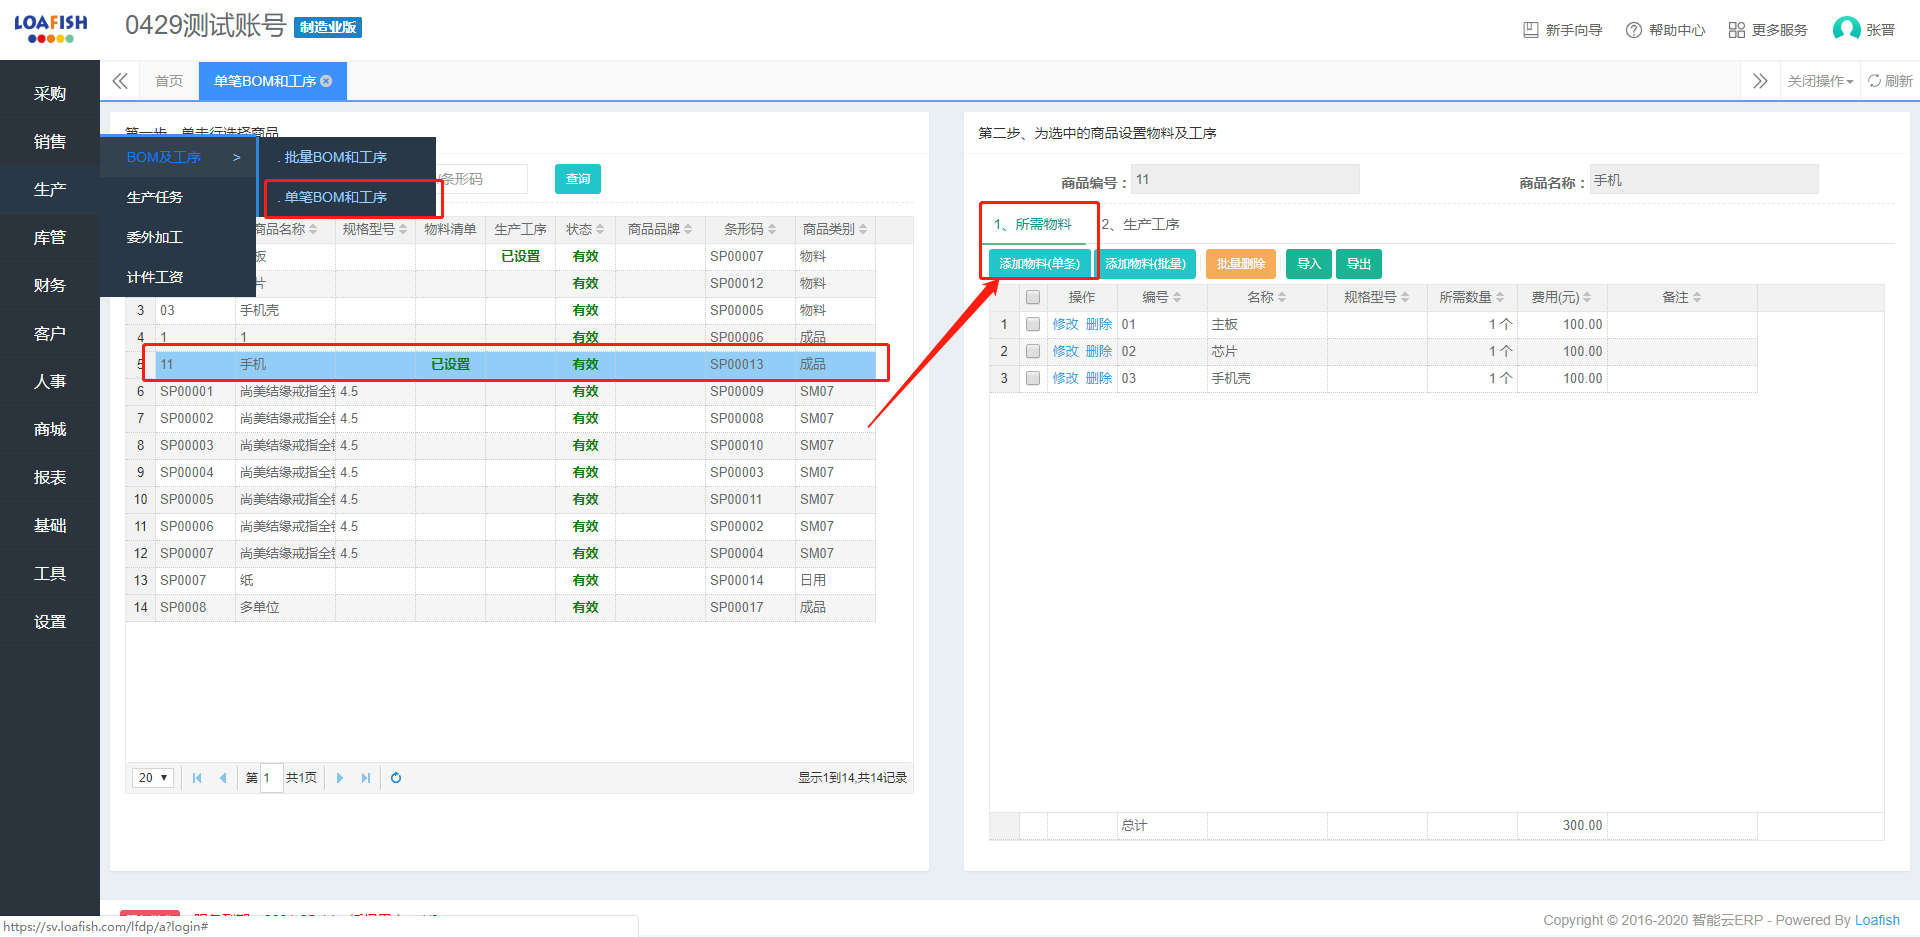
Task: Click 添加物料(单条) button
Action: pyautogui.click(x=1040, y=264)
